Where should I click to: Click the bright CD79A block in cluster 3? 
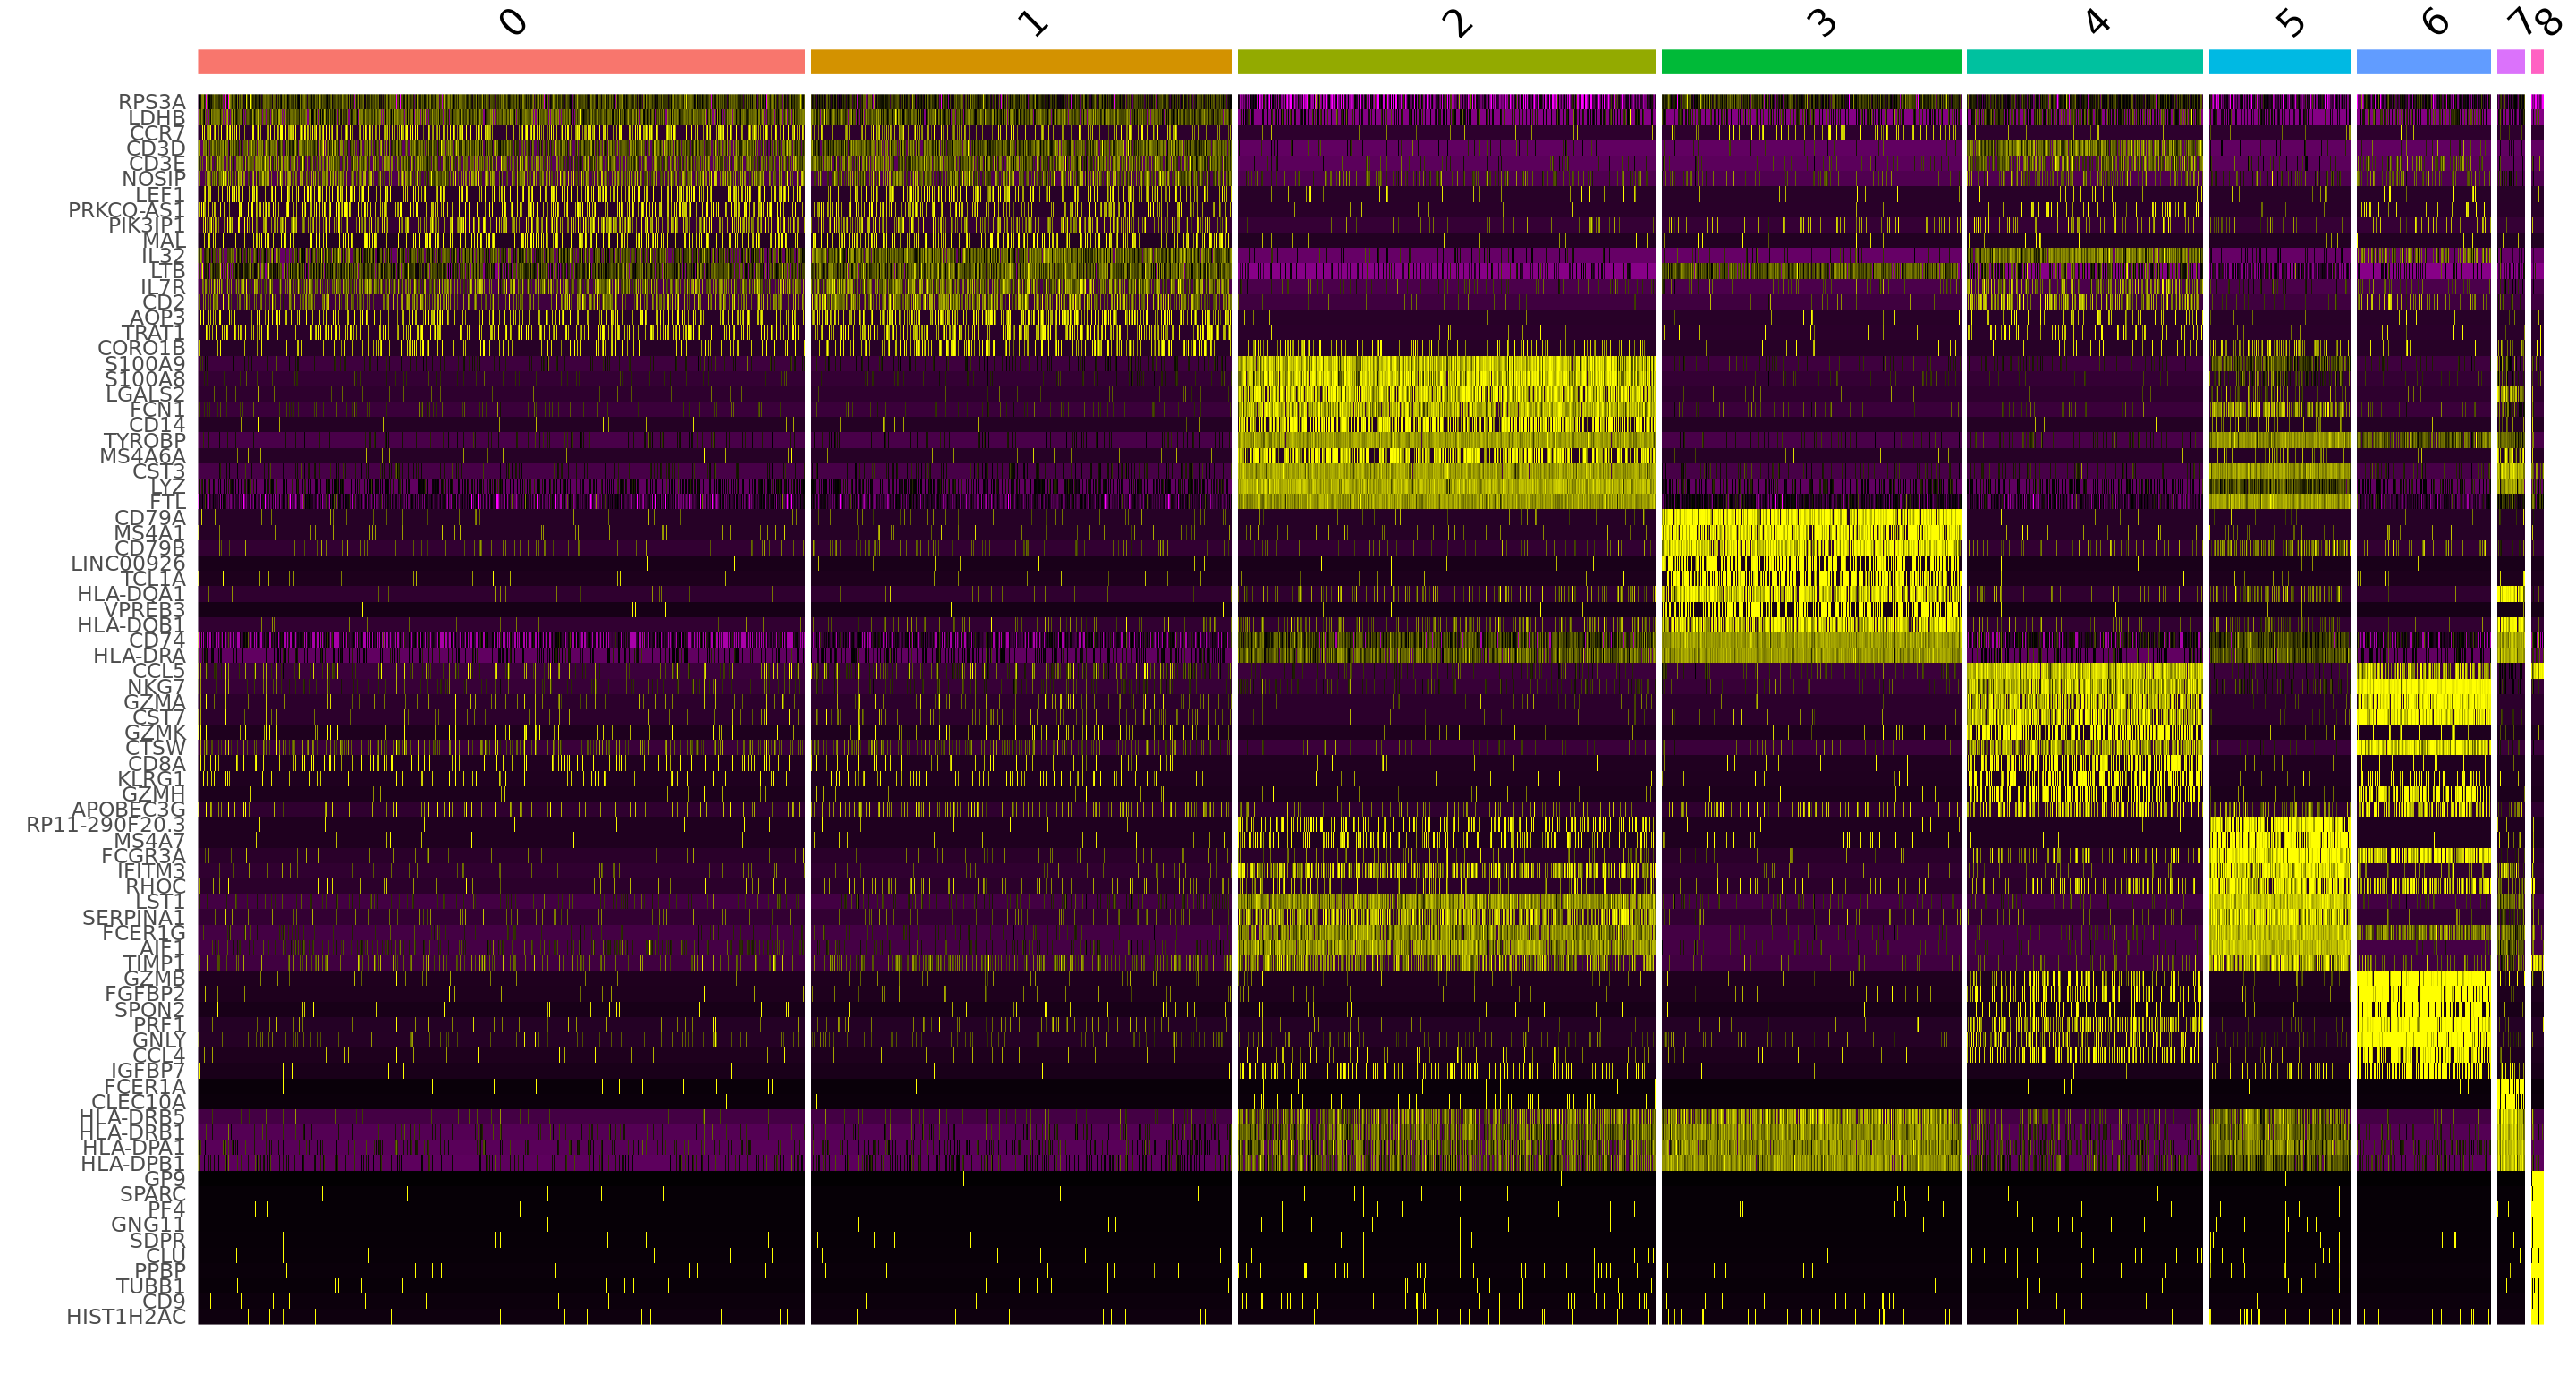coord(1811,517)
